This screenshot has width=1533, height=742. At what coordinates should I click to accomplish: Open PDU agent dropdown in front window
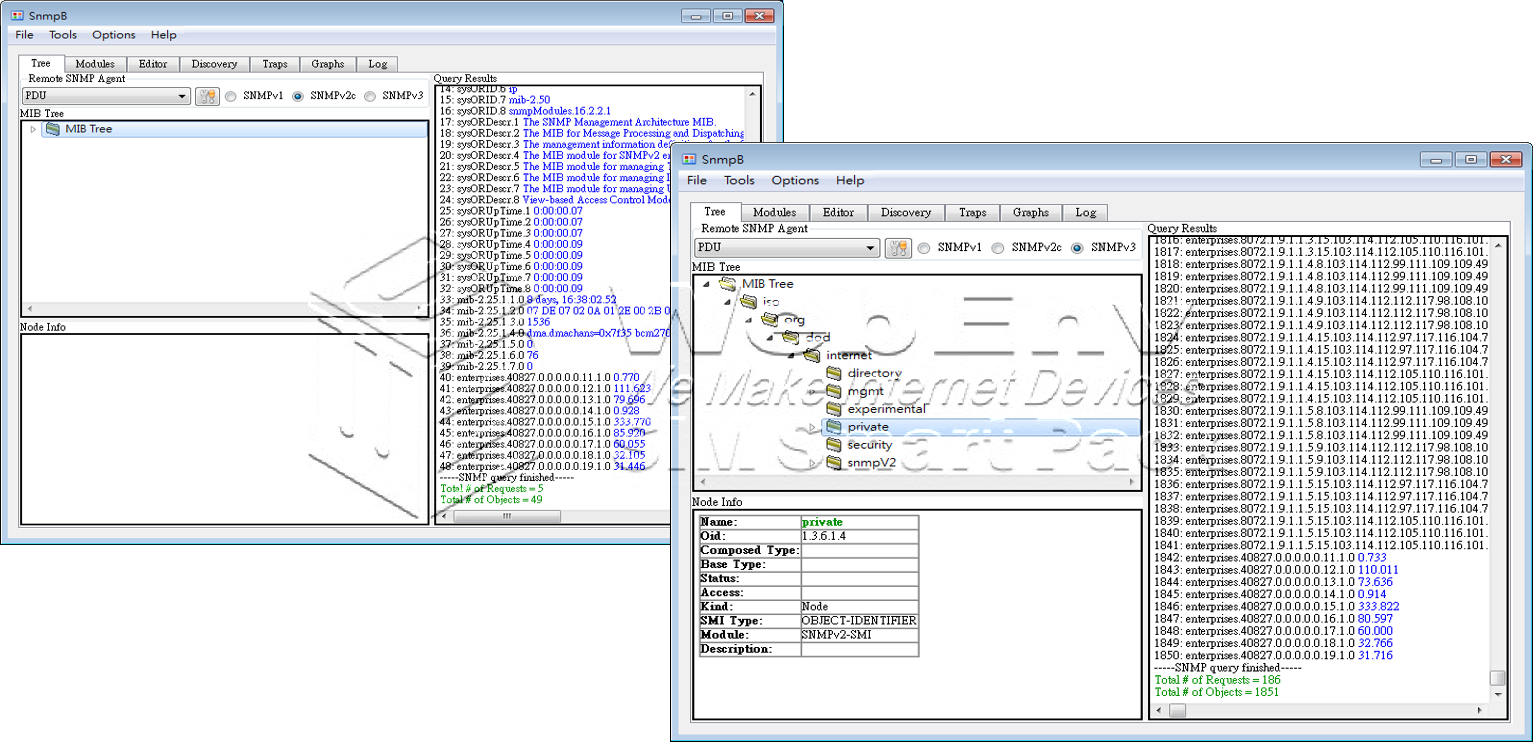(x=787, y=248)
